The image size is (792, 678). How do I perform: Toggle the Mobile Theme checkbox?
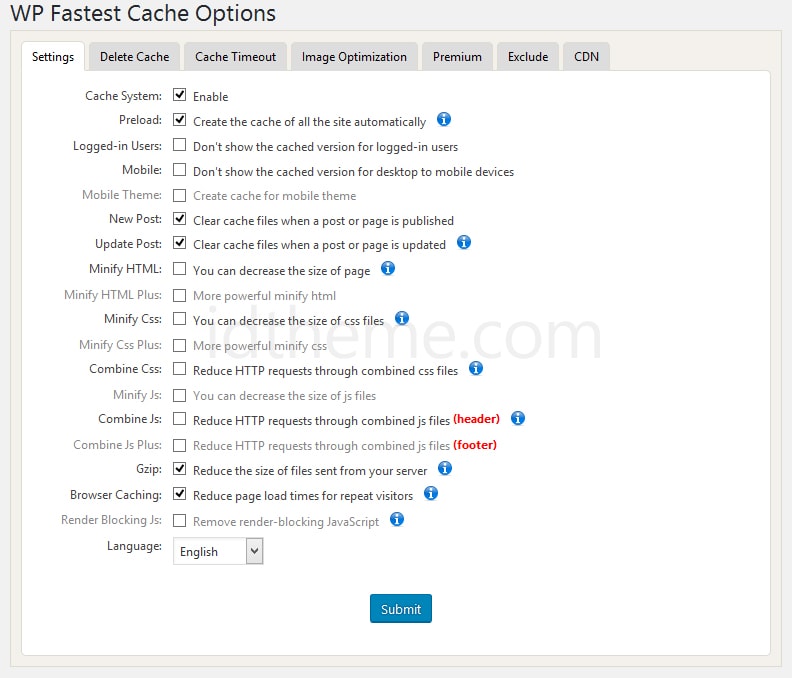tap(179, 195)
